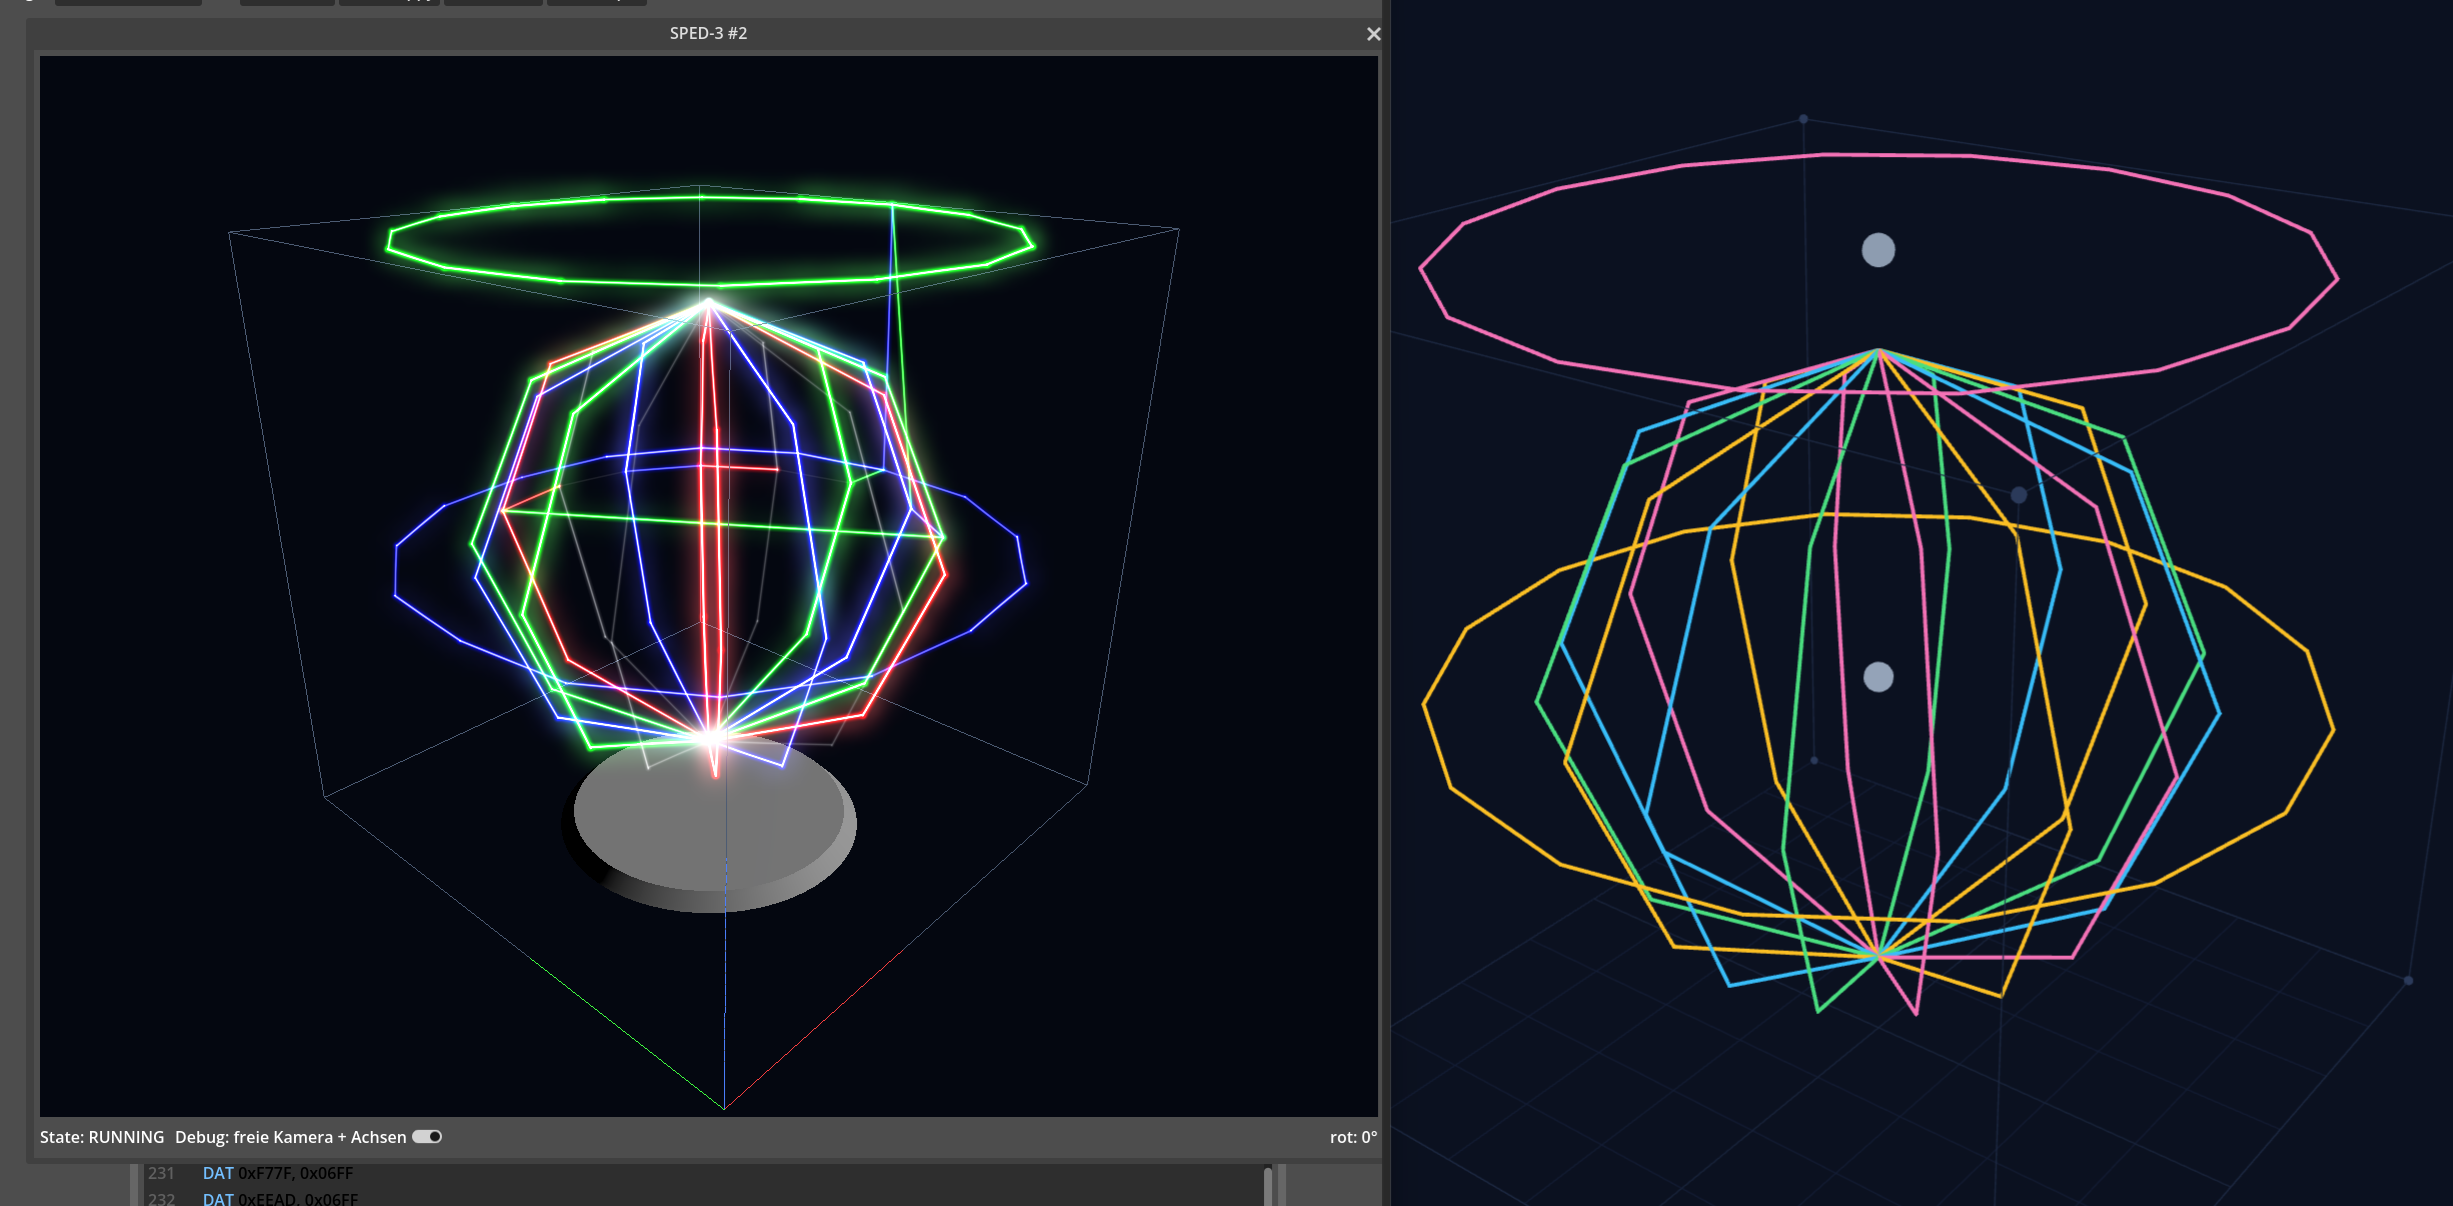Click the code editor vertical scrollbar
Viewport: 2453px width, 1206px height.
point(1267,1186)
